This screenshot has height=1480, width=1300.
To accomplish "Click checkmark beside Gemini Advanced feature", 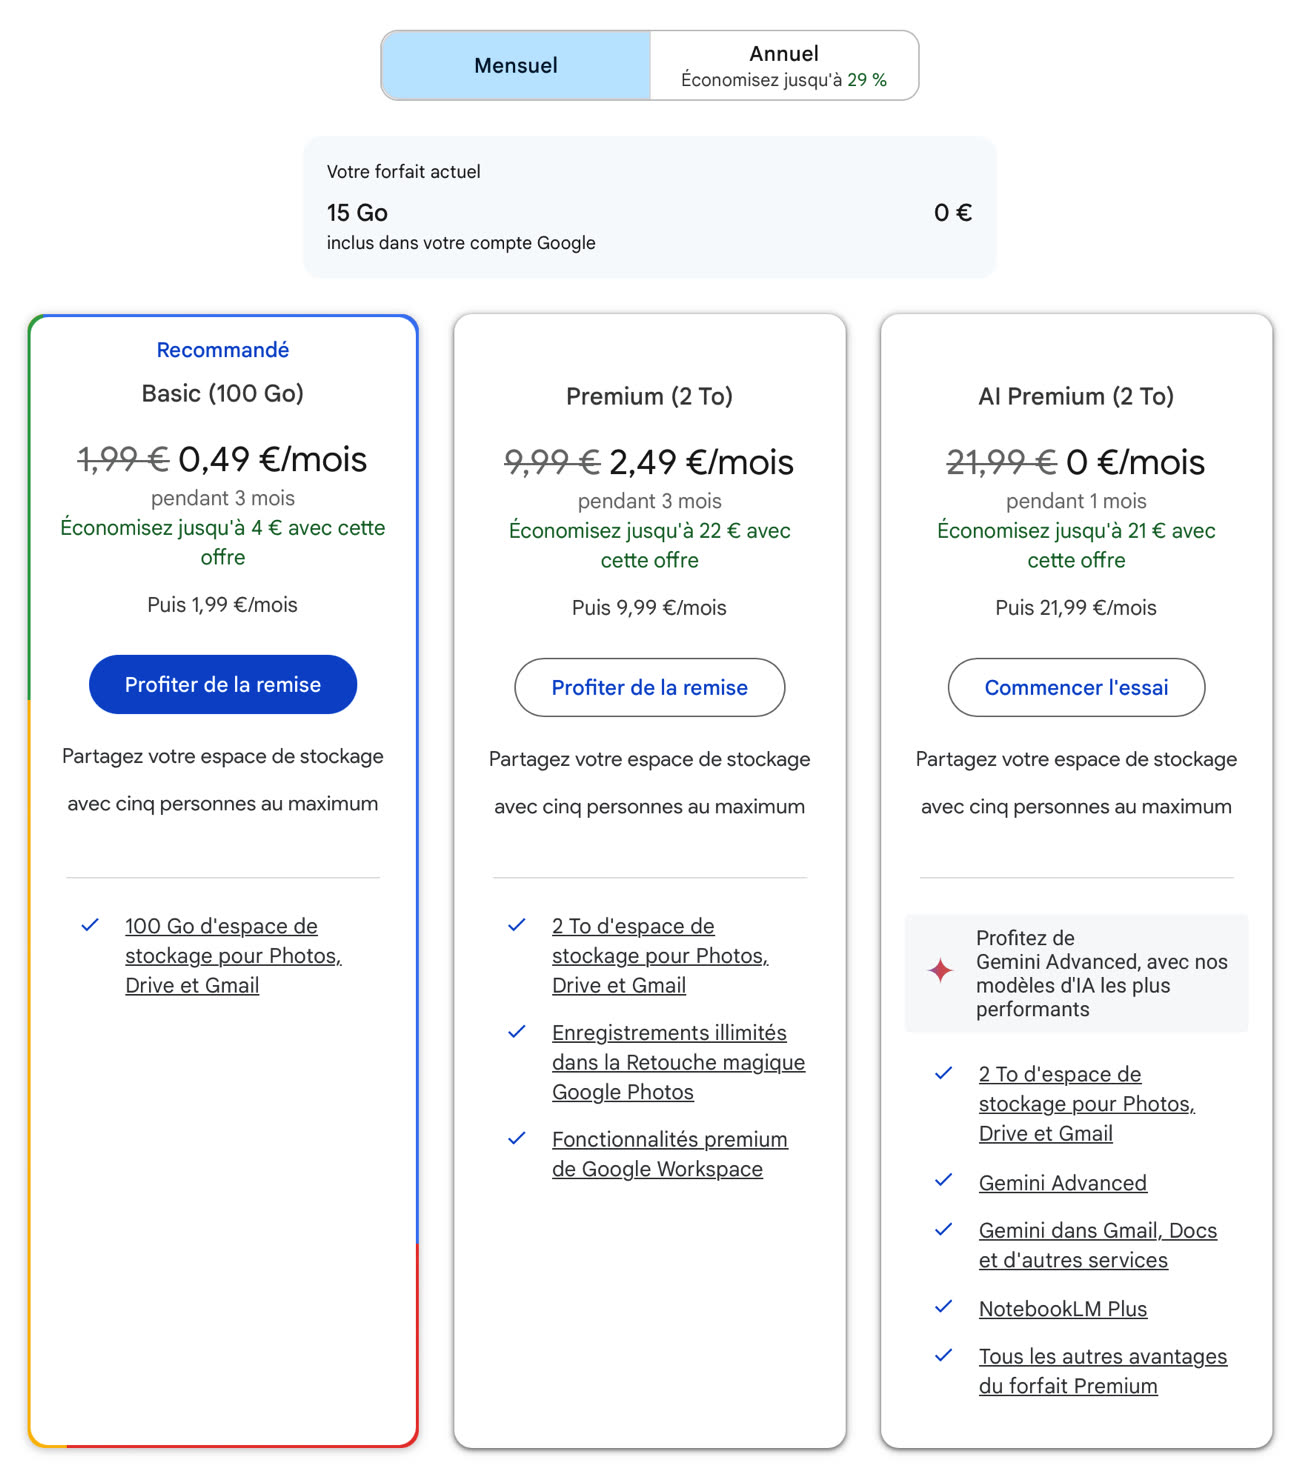I will click(943, 1180).
